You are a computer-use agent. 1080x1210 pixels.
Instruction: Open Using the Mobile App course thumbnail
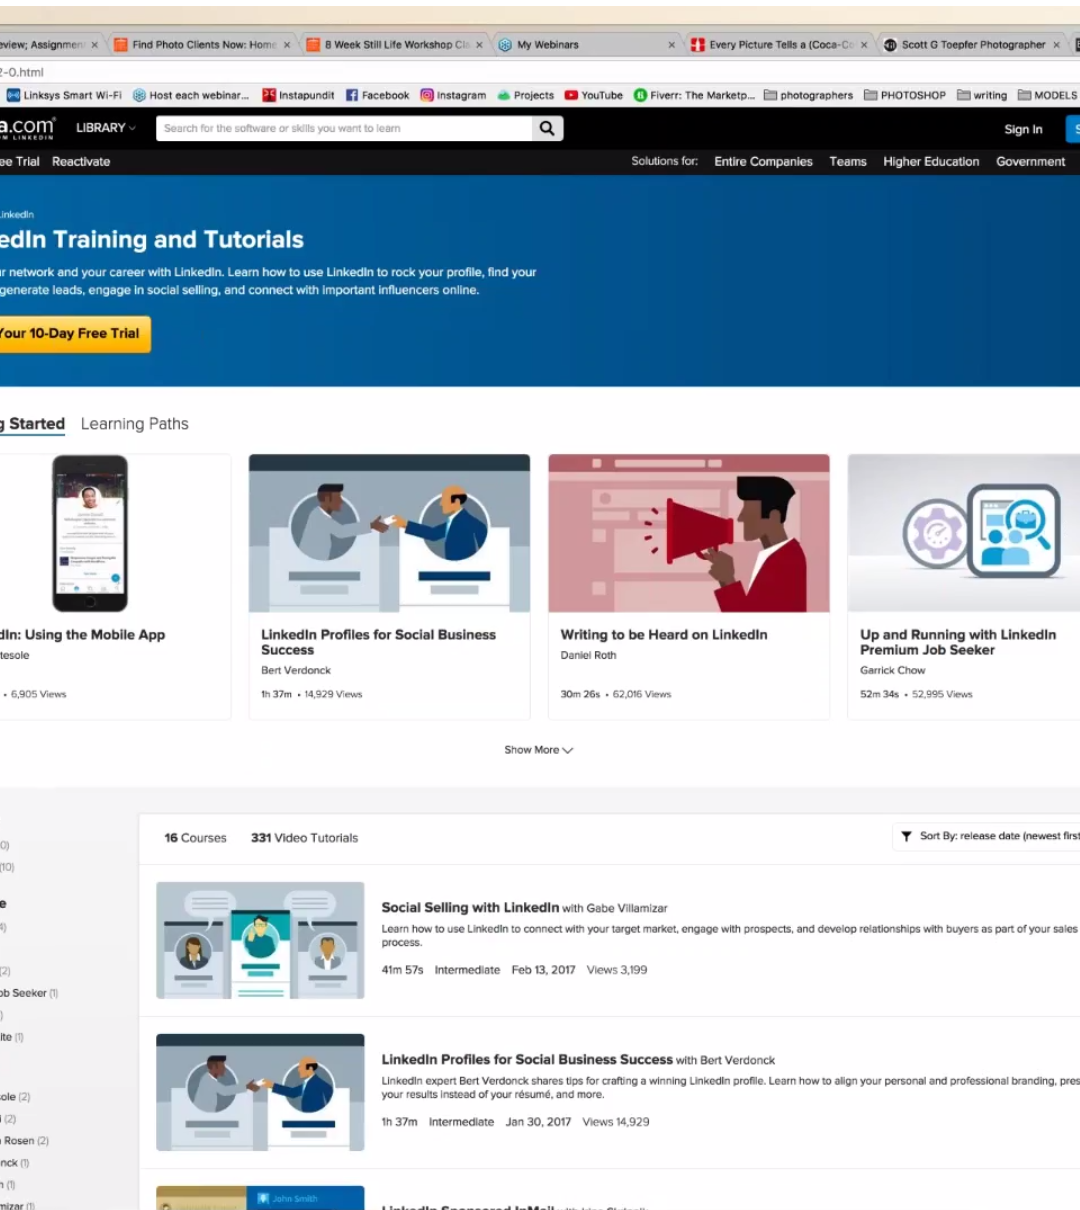(x=90, y=533)
